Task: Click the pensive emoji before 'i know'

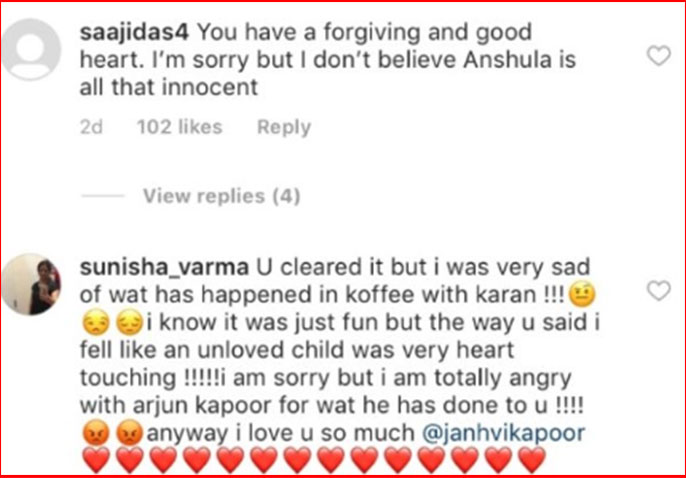Action: 130,323
